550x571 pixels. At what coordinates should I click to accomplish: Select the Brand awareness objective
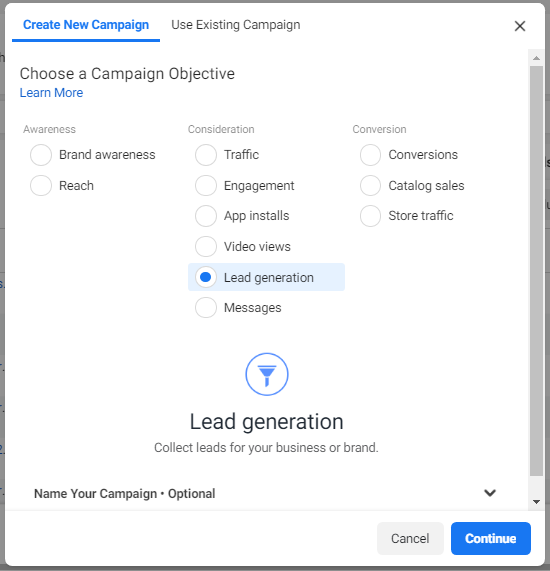coord(41,155)
